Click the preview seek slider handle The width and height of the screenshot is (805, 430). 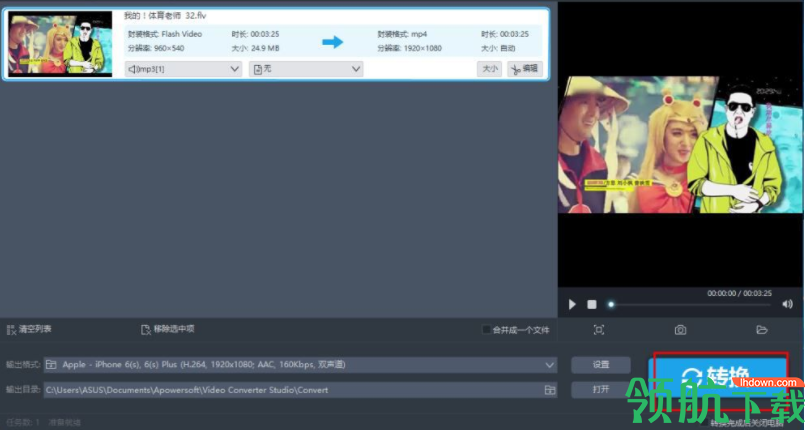pyautogui.click(x=611, y=304)
